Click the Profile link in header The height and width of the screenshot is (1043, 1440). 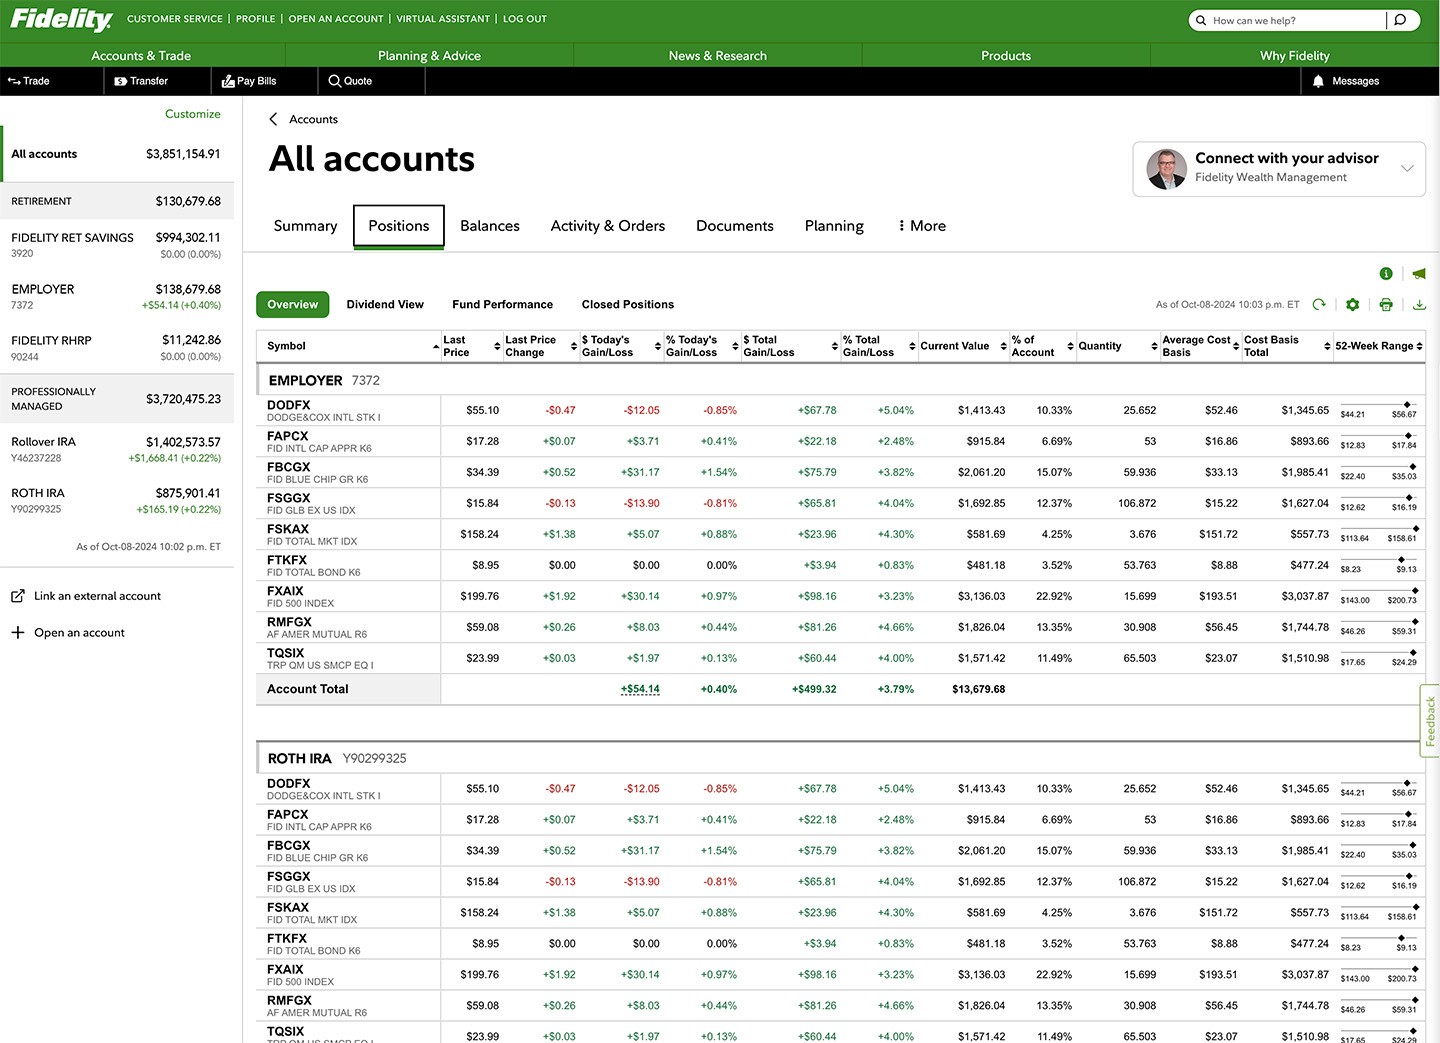(255, 19)
